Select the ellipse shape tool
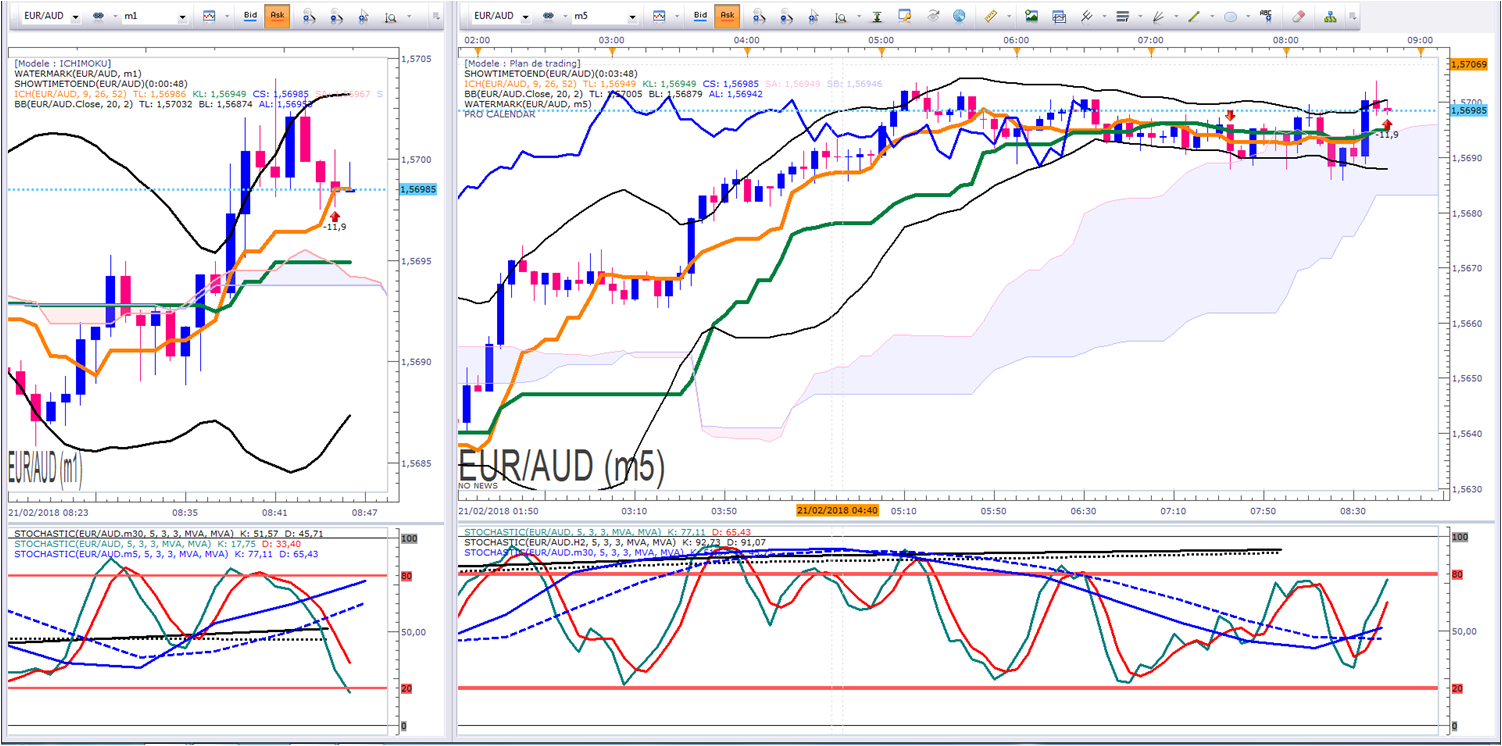Screen dimensions: 1502x746 pos(1230,16)
